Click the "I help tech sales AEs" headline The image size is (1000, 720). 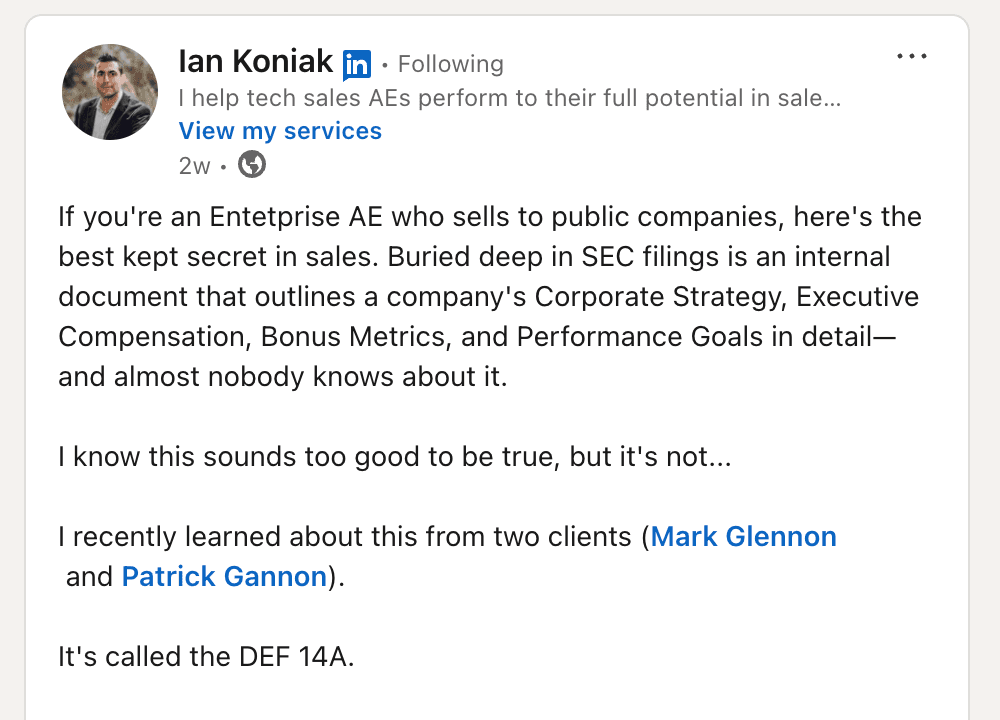tap(510, 98)
